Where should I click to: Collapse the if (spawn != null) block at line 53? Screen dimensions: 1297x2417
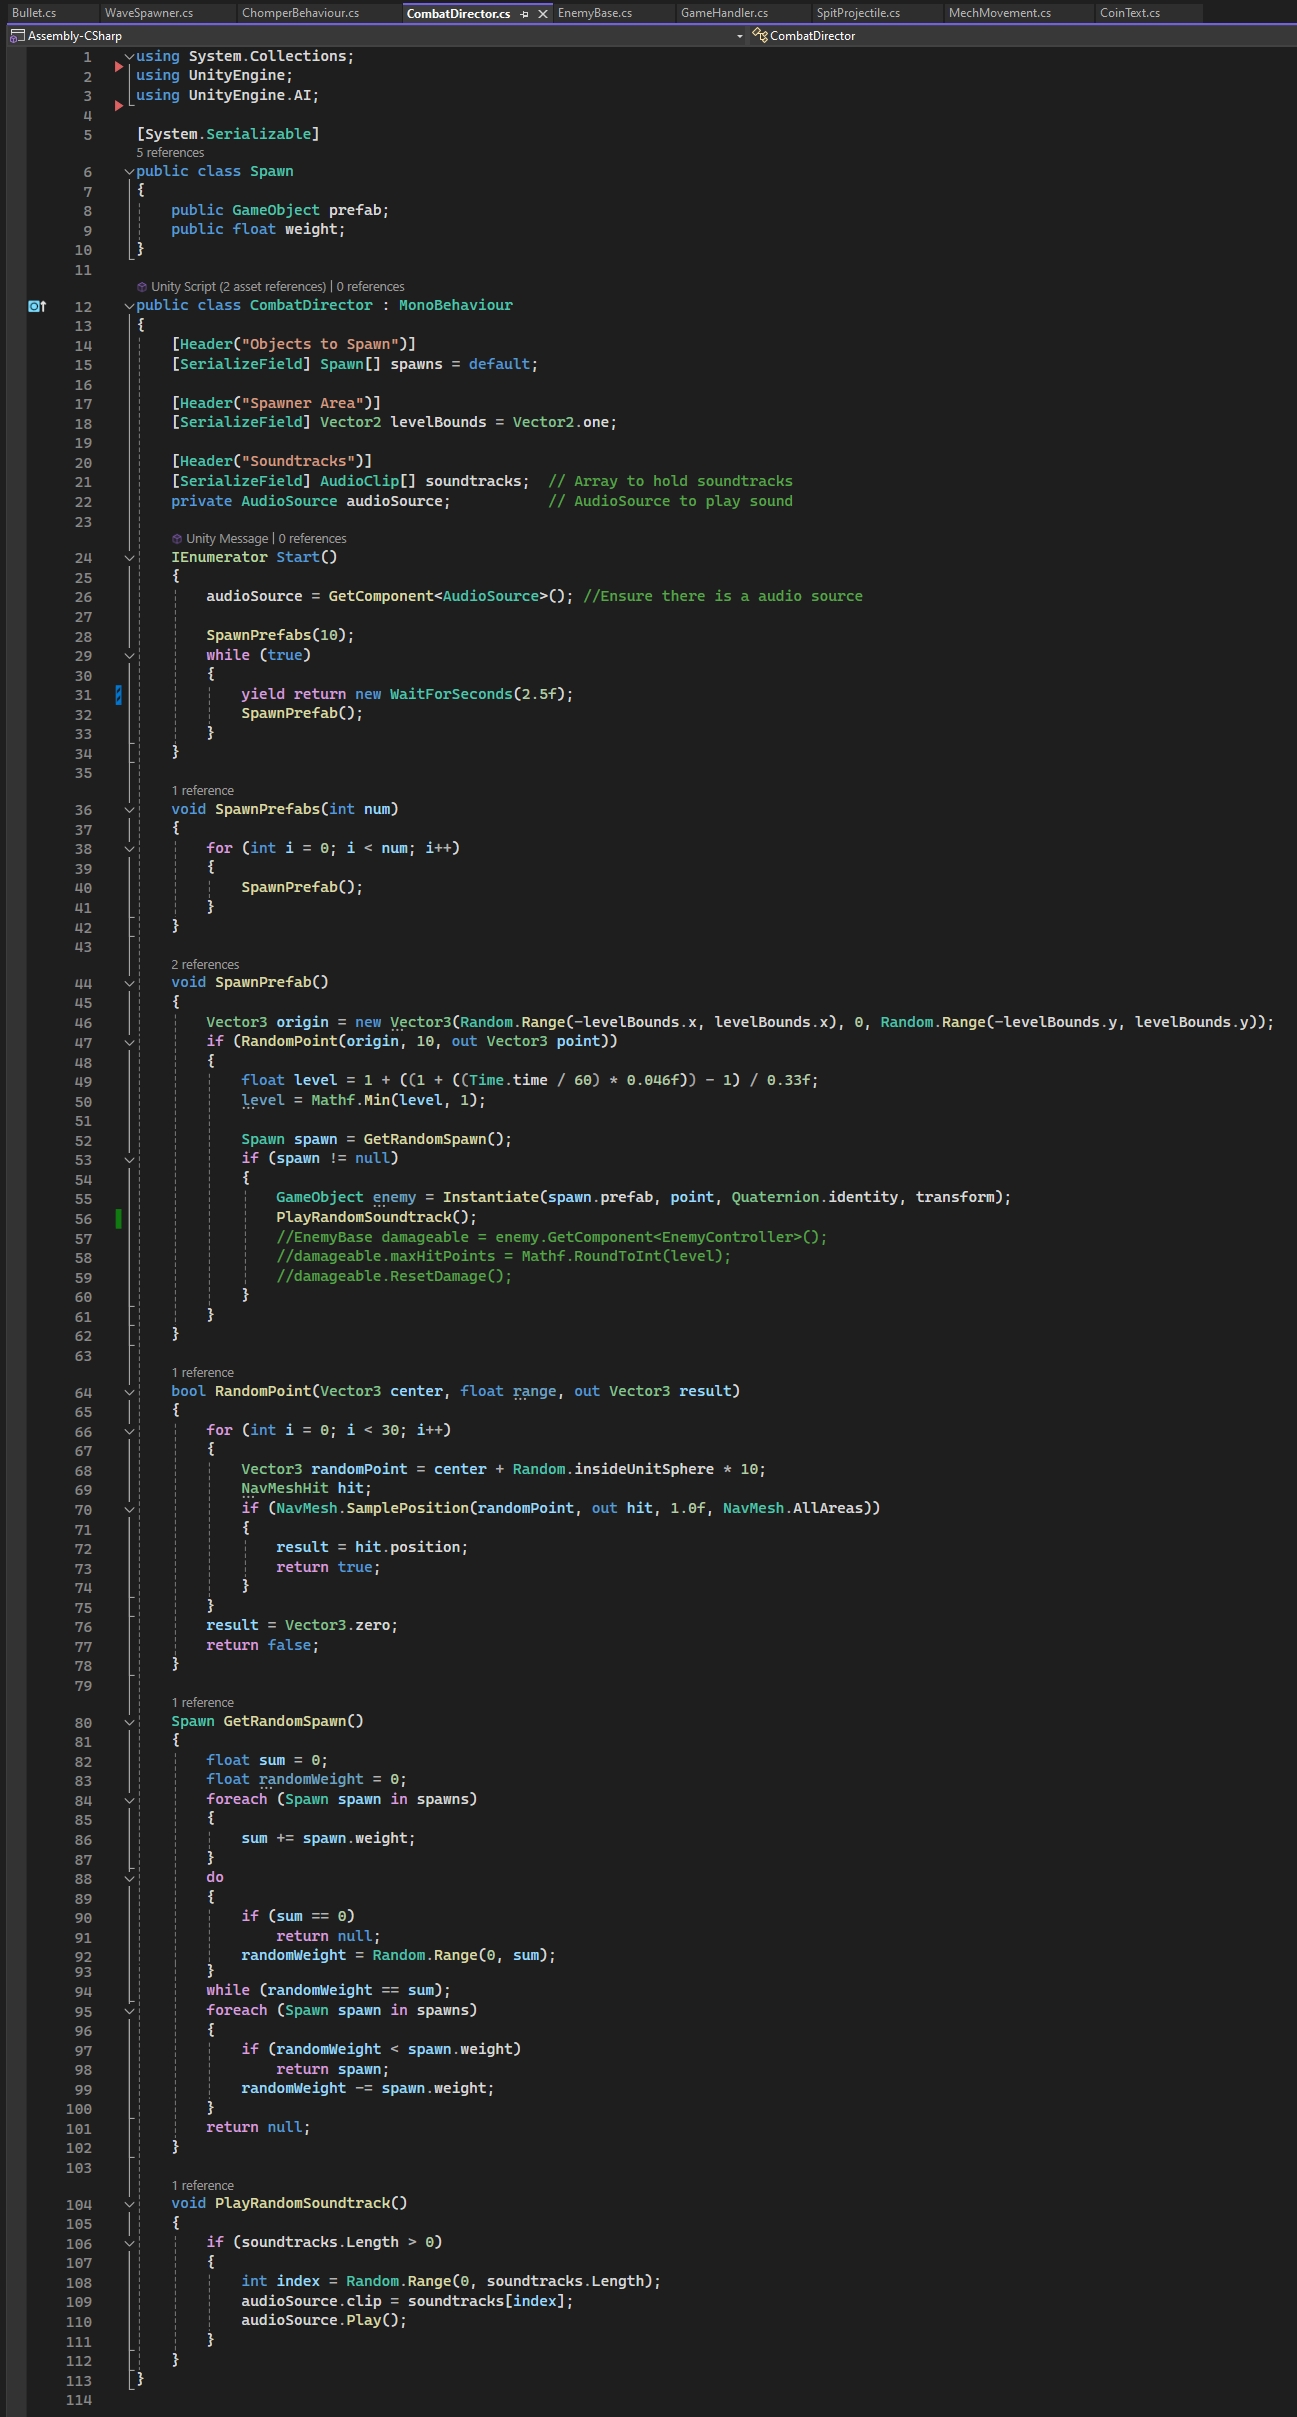(x=129, y=1159)
